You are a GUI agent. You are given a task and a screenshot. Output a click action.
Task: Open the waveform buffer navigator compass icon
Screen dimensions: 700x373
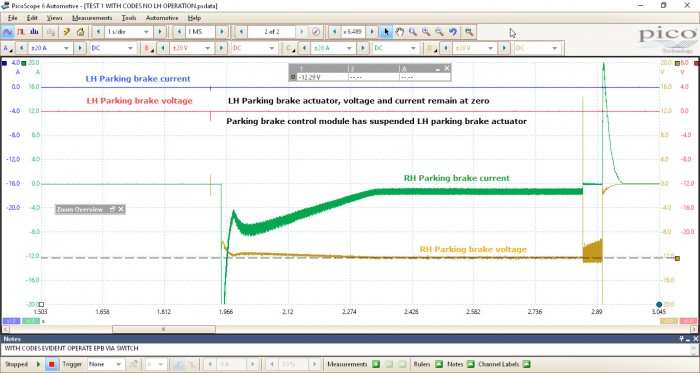point(316,32)
